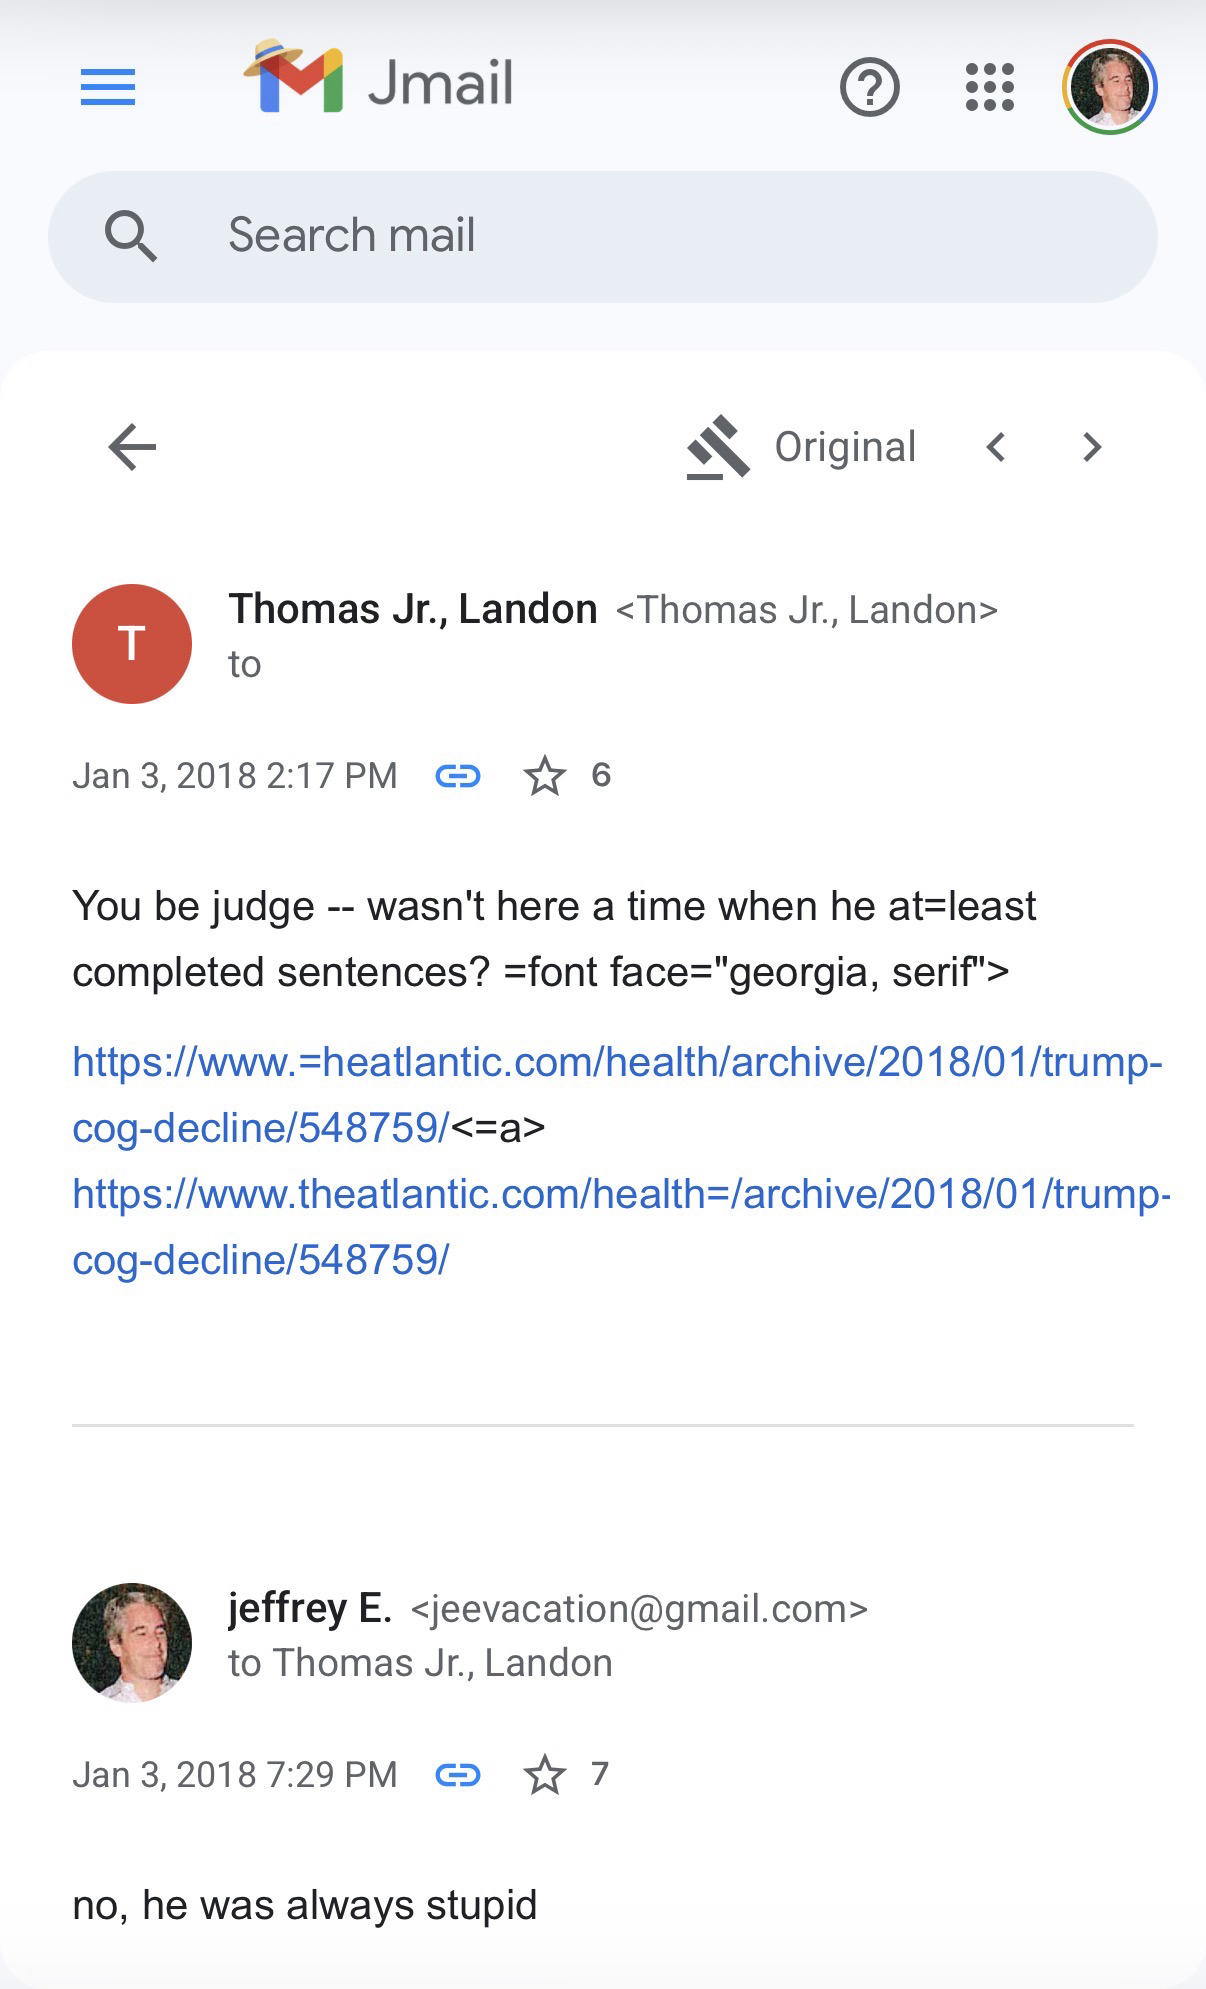Click the account profile avatar
Image resolution: width=1206 pixels, height=1989 pixels.
[1109, 88]
